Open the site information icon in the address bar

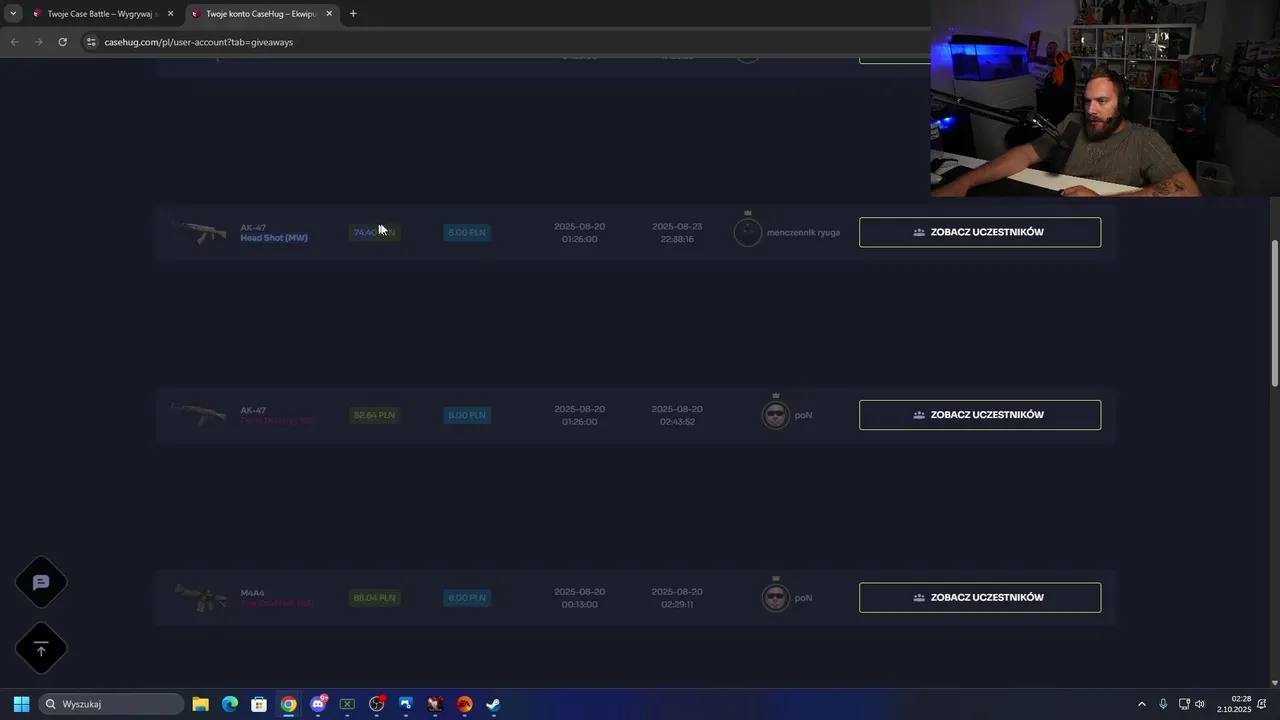click(x=91, y=42)
